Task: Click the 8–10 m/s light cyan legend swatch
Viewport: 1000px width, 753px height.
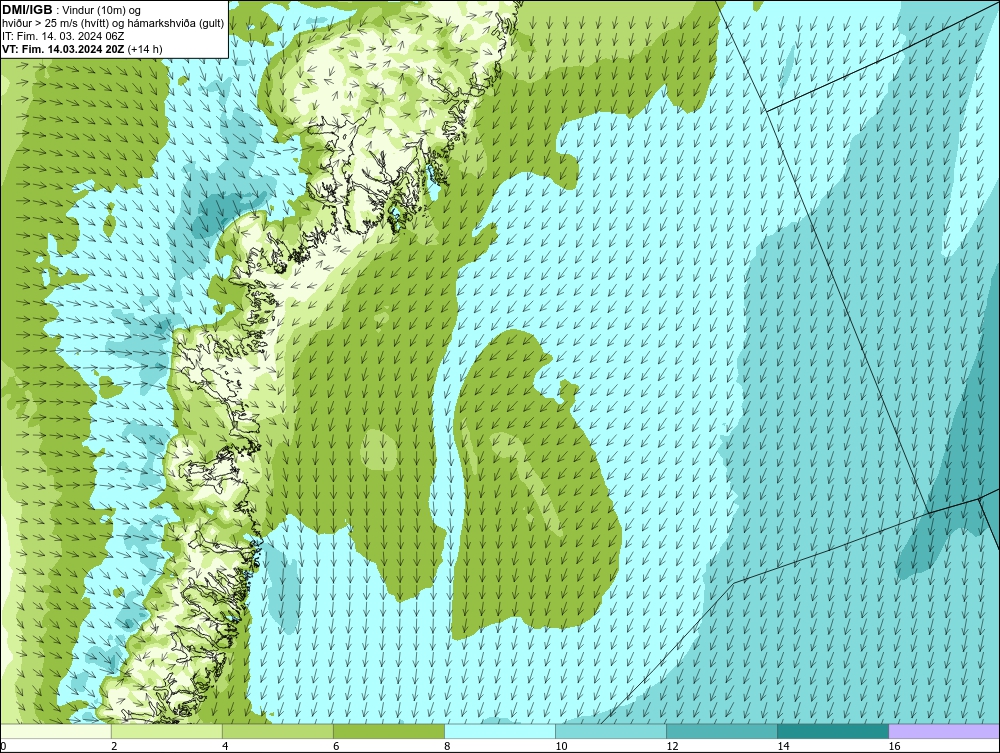Action: coord(500,731)
